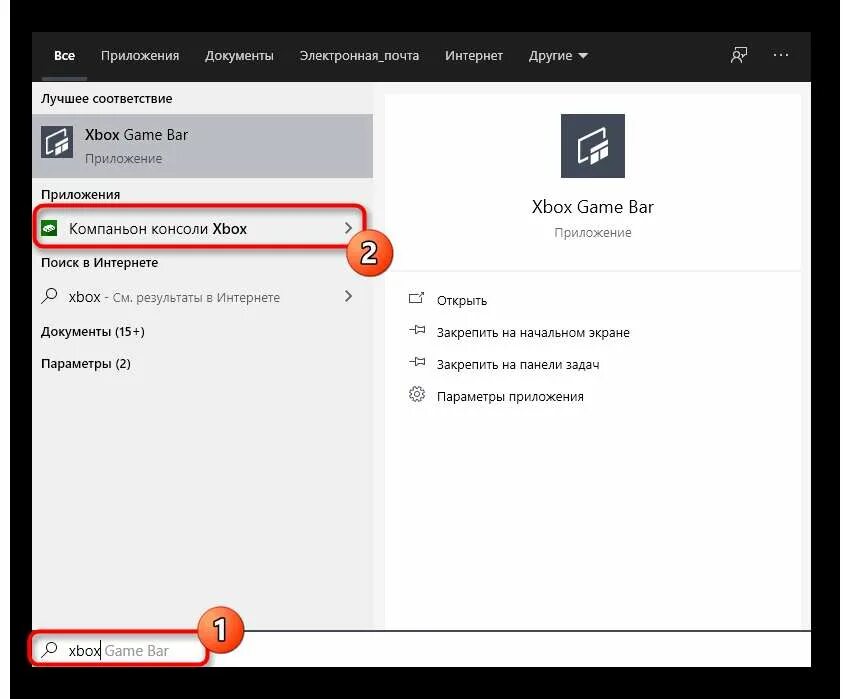
Task: Click magnifier icon beside xbox web result
Action: (49, 296)
